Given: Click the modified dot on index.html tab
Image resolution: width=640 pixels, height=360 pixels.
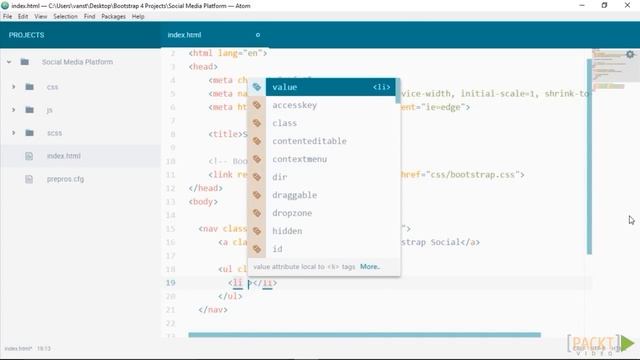Looking at the screenshot, I should (x=258, y=35).
